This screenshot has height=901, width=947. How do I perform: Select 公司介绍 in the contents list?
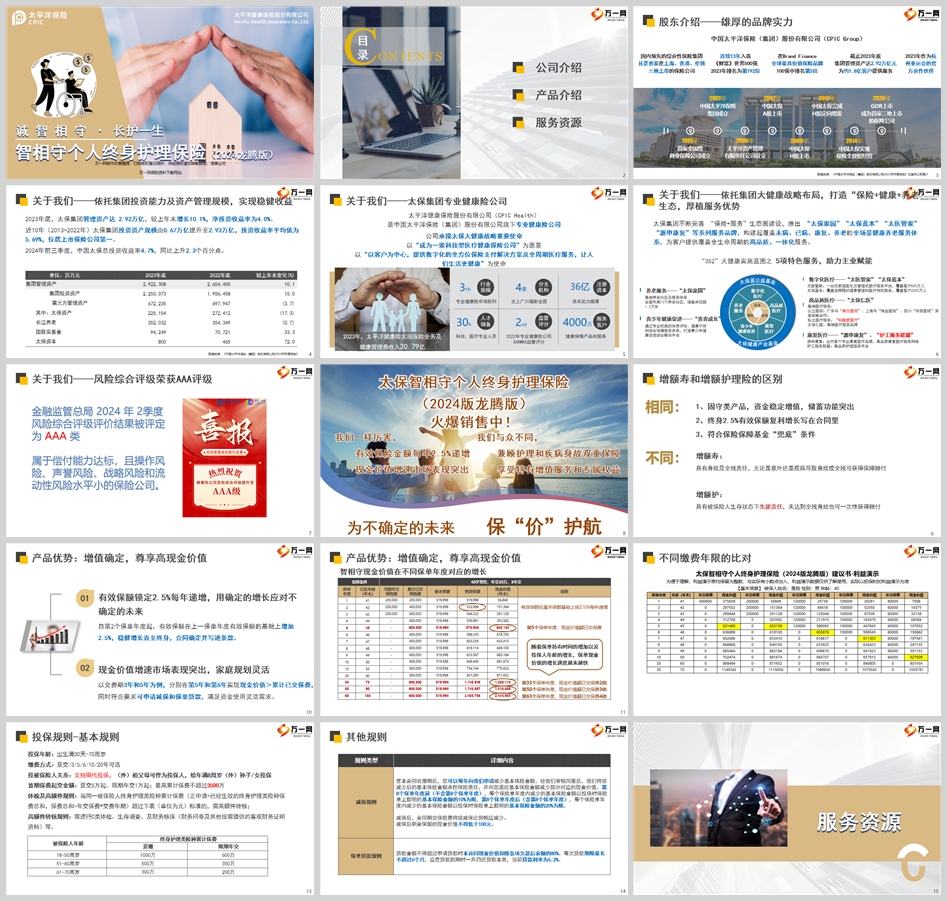pos(559,68)
